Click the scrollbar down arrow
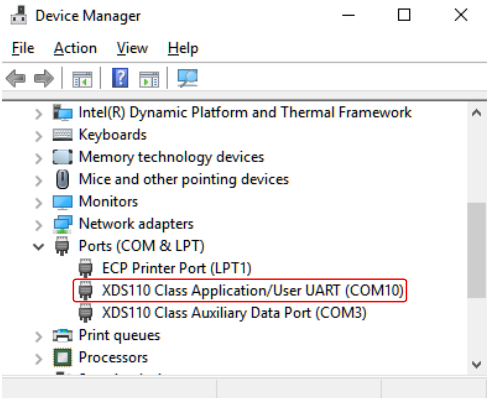Image resolution: width=488 pixels, height=399 pixels. click(x=476, y=364)
